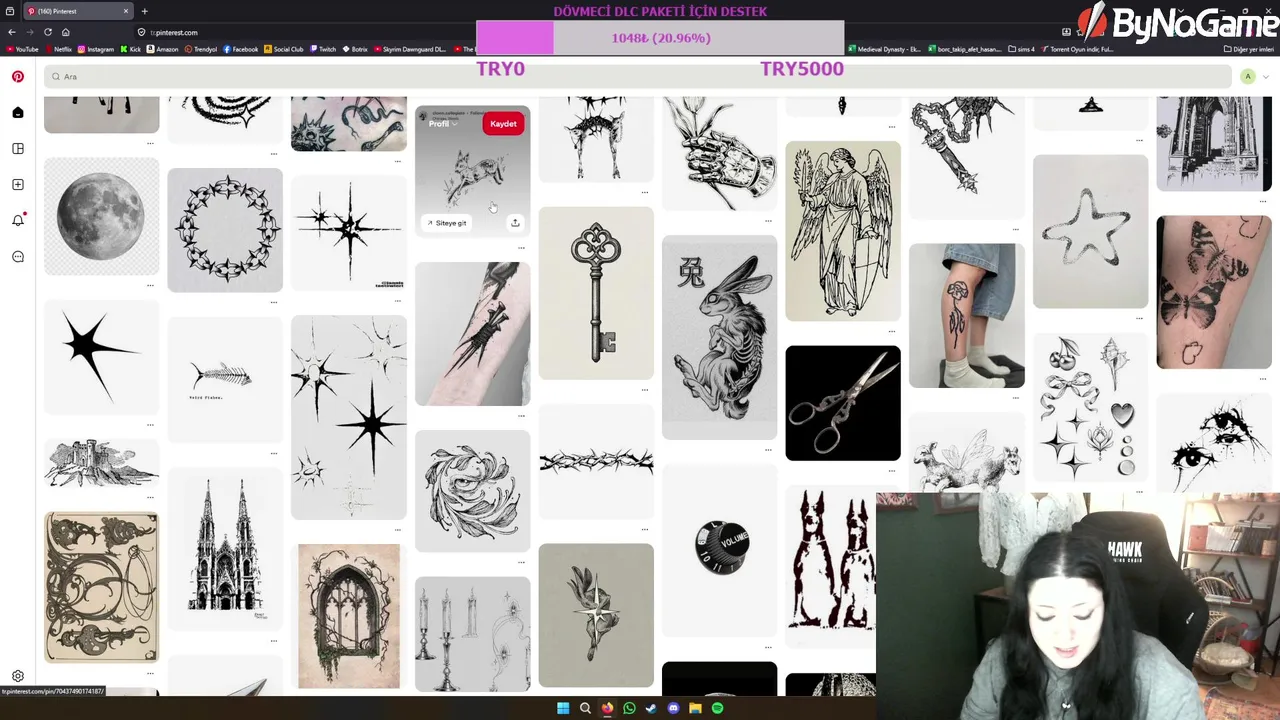Image resolution: width=1280 pixels, height=720 pixels.
Task: Open the horizontal thorn vine pin
Action: click(x=596, y=461)
